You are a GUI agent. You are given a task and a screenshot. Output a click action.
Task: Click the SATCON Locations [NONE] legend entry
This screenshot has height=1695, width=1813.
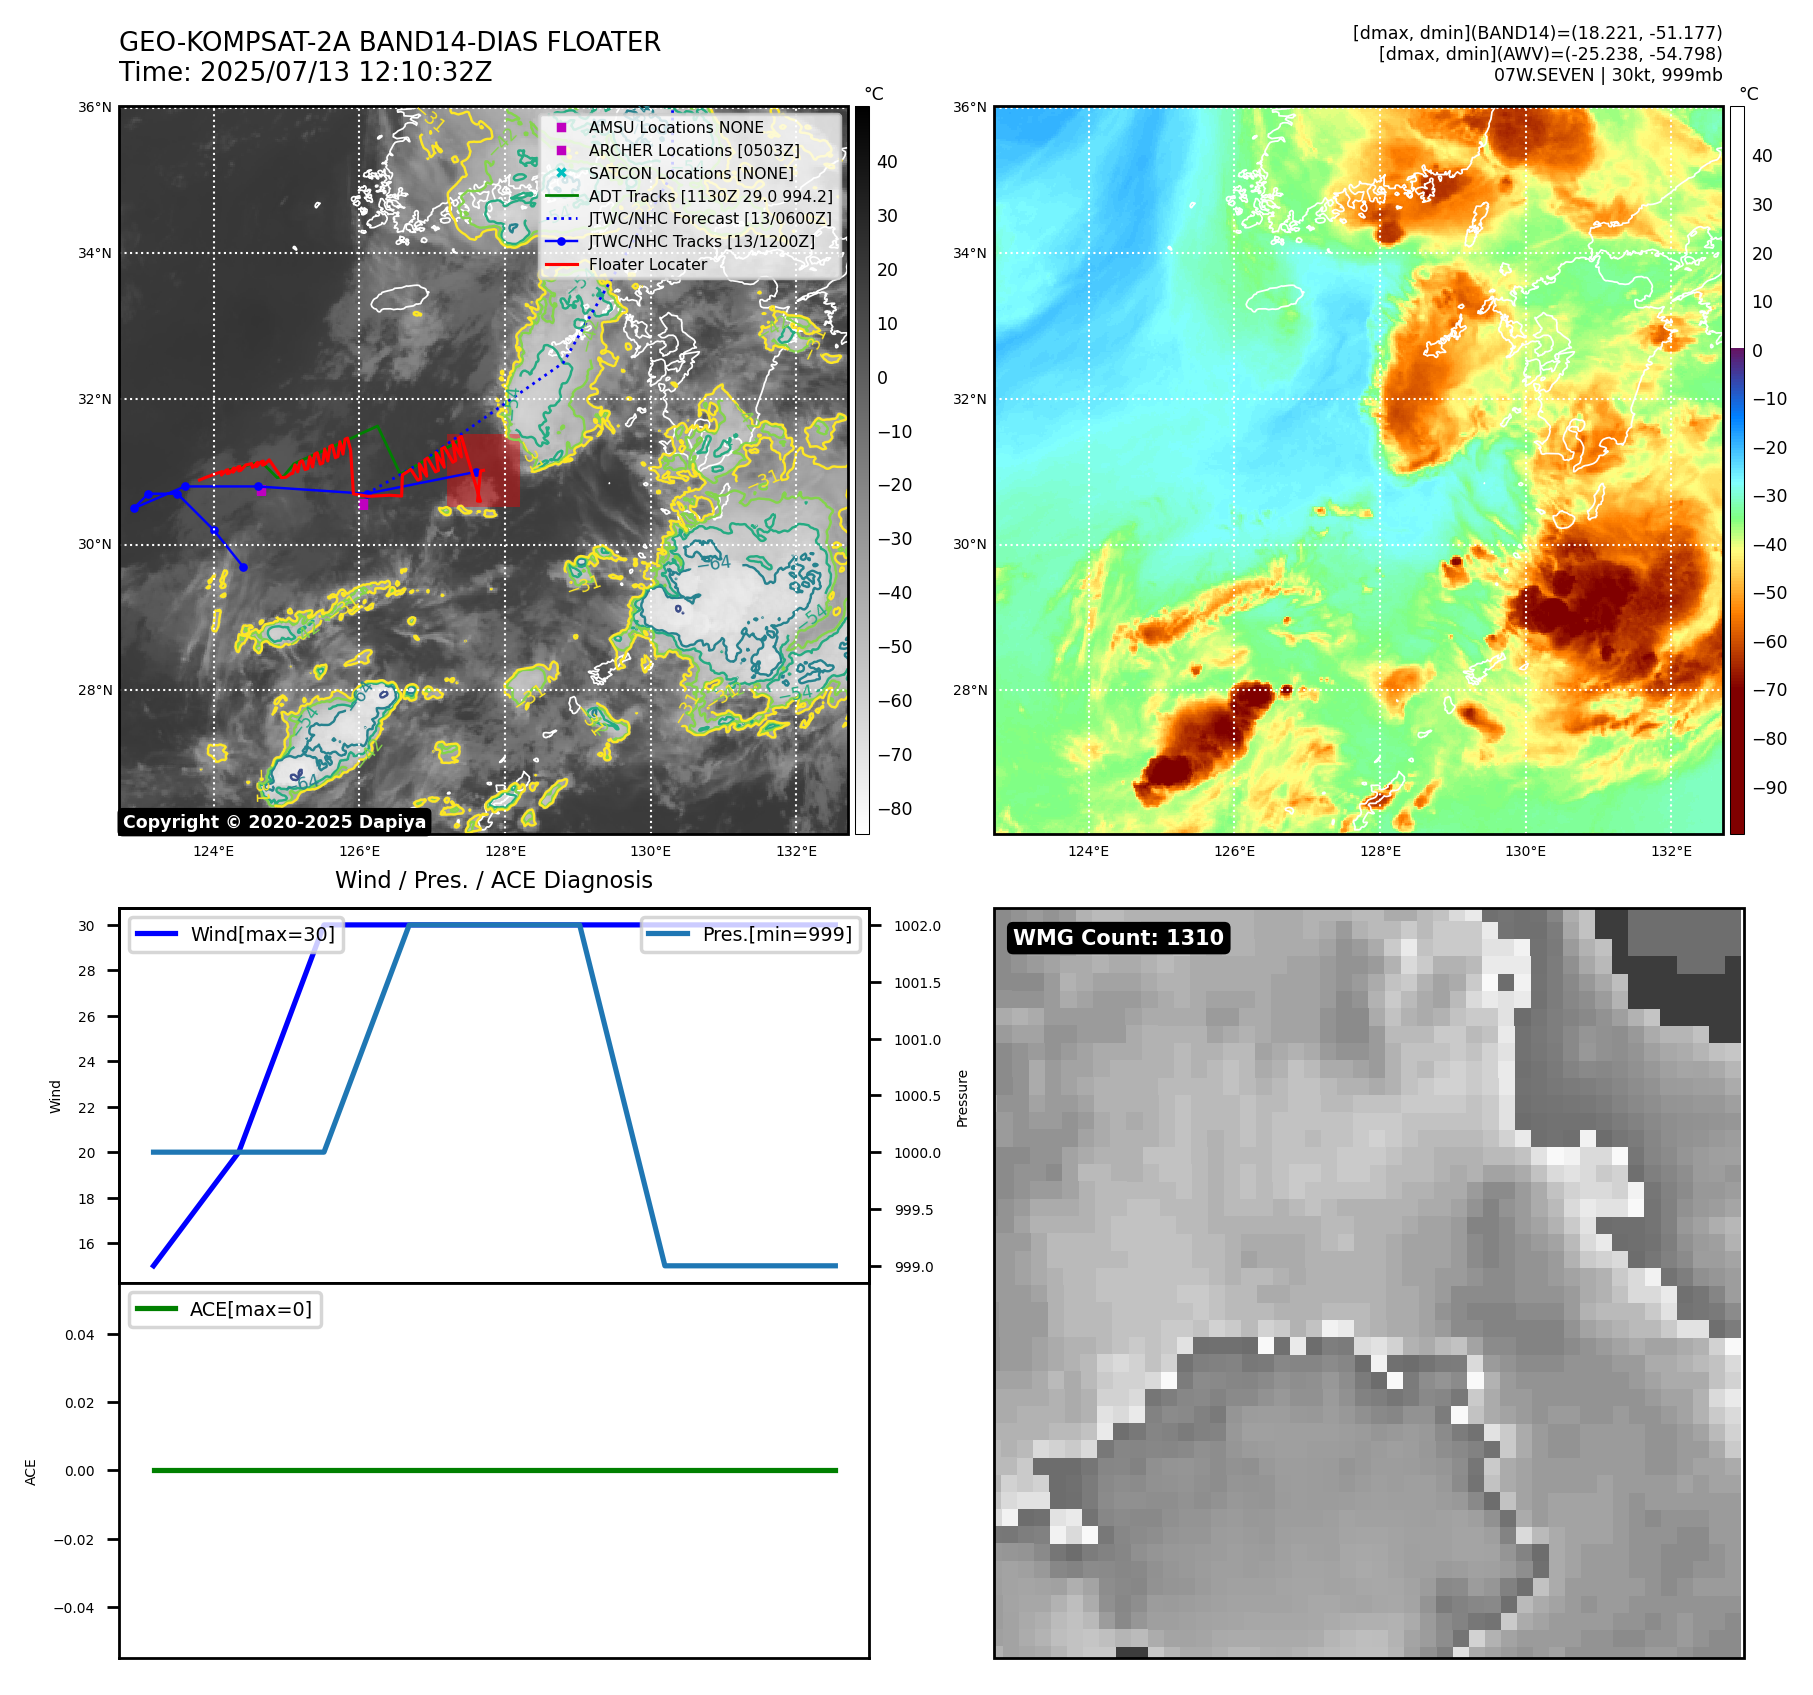tap(690, 173)
